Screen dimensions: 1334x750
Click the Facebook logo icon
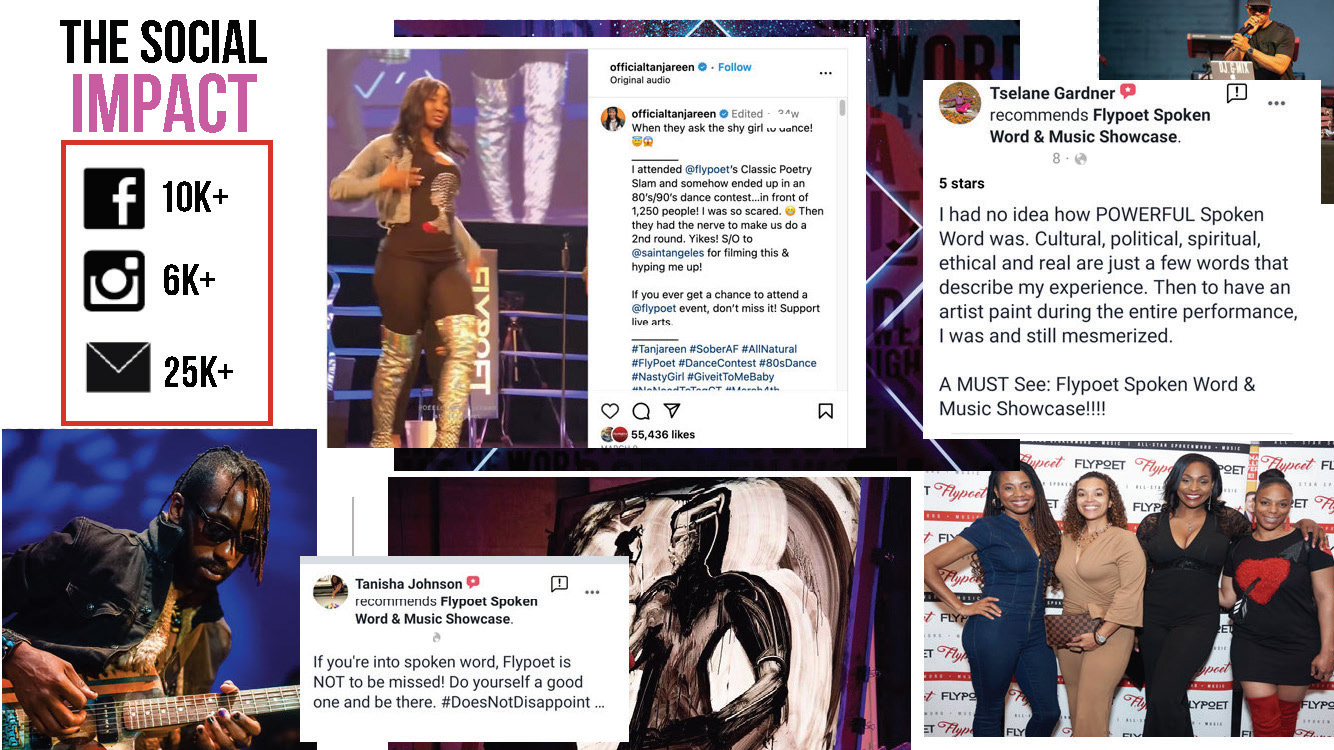tap(114, 199)
